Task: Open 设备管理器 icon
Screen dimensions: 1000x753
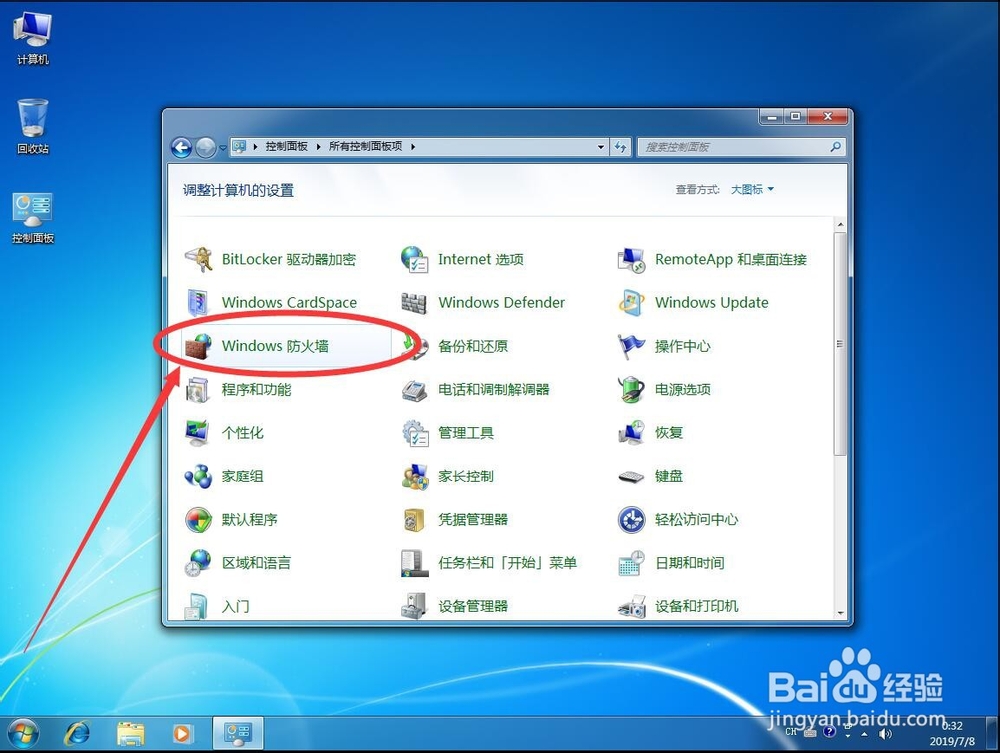Action: point(415,606)
